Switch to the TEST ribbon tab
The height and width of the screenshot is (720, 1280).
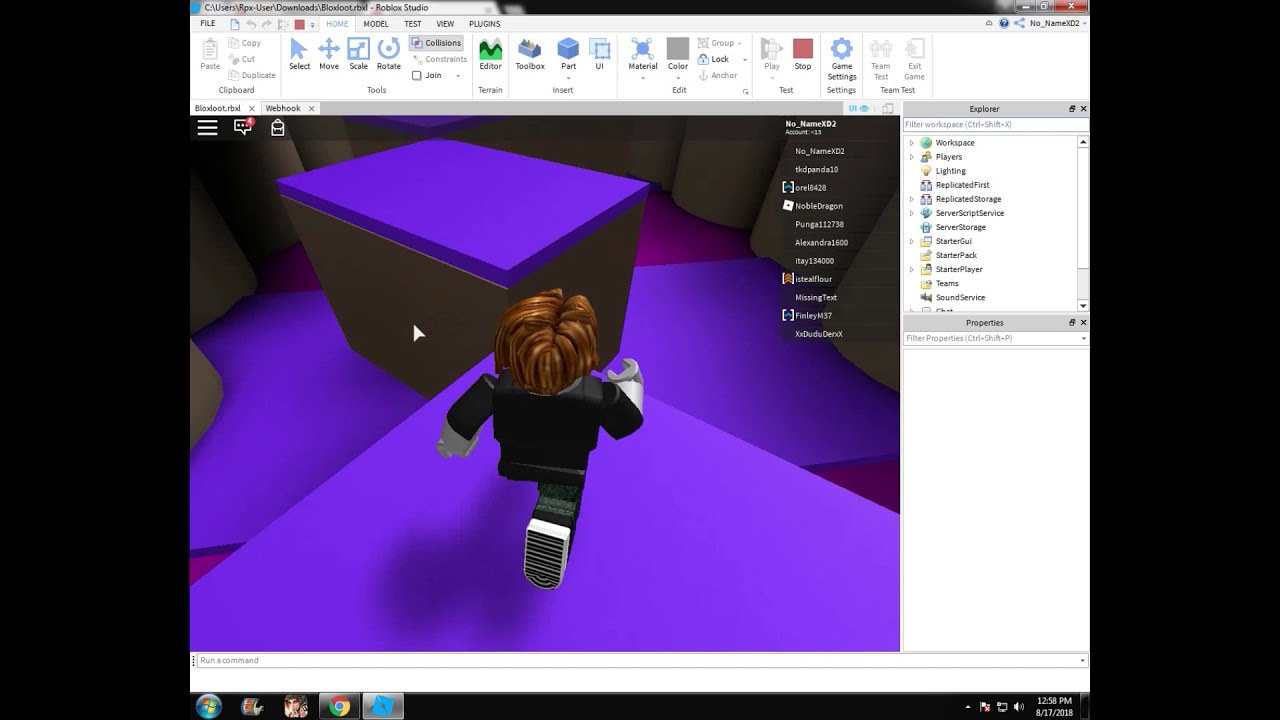coord(412,23)
